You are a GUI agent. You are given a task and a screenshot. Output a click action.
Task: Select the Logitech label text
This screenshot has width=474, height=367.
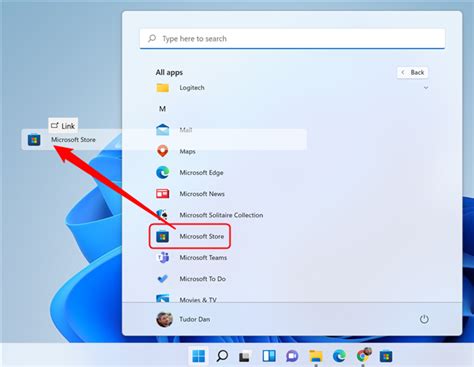click(x=192, y=88)
